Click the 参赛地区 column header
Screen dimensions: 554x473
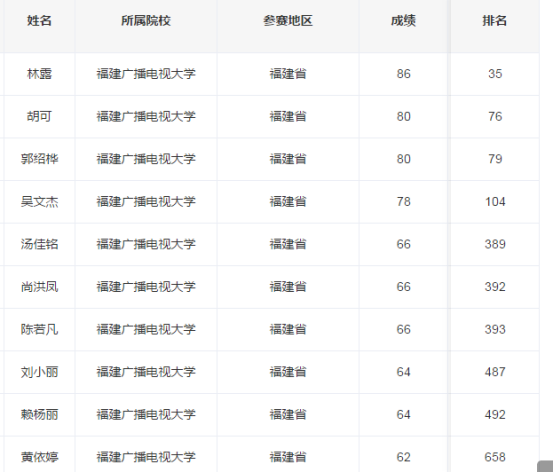[288, 21]
